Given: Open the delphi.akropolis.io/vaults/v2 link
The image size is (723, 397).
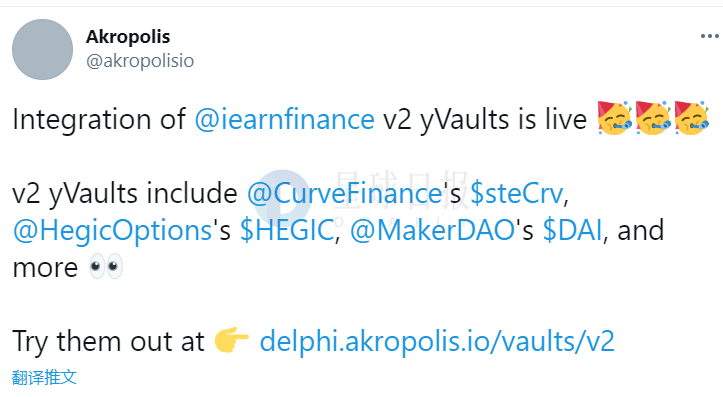Looking at the screenshot, I should (437, 341).
